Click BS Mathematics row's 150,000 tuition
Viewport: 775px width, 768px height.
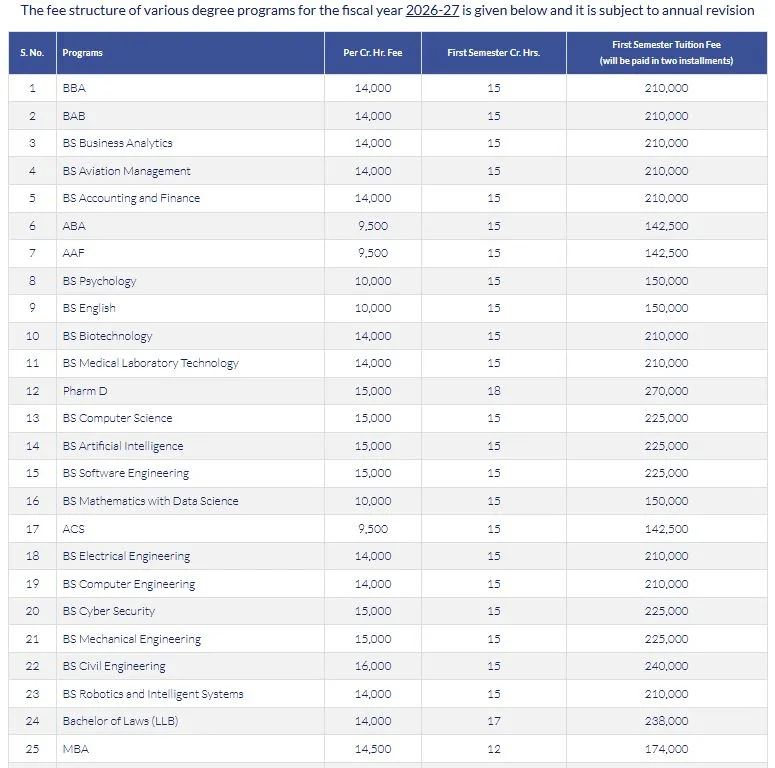tap(666, 501)
